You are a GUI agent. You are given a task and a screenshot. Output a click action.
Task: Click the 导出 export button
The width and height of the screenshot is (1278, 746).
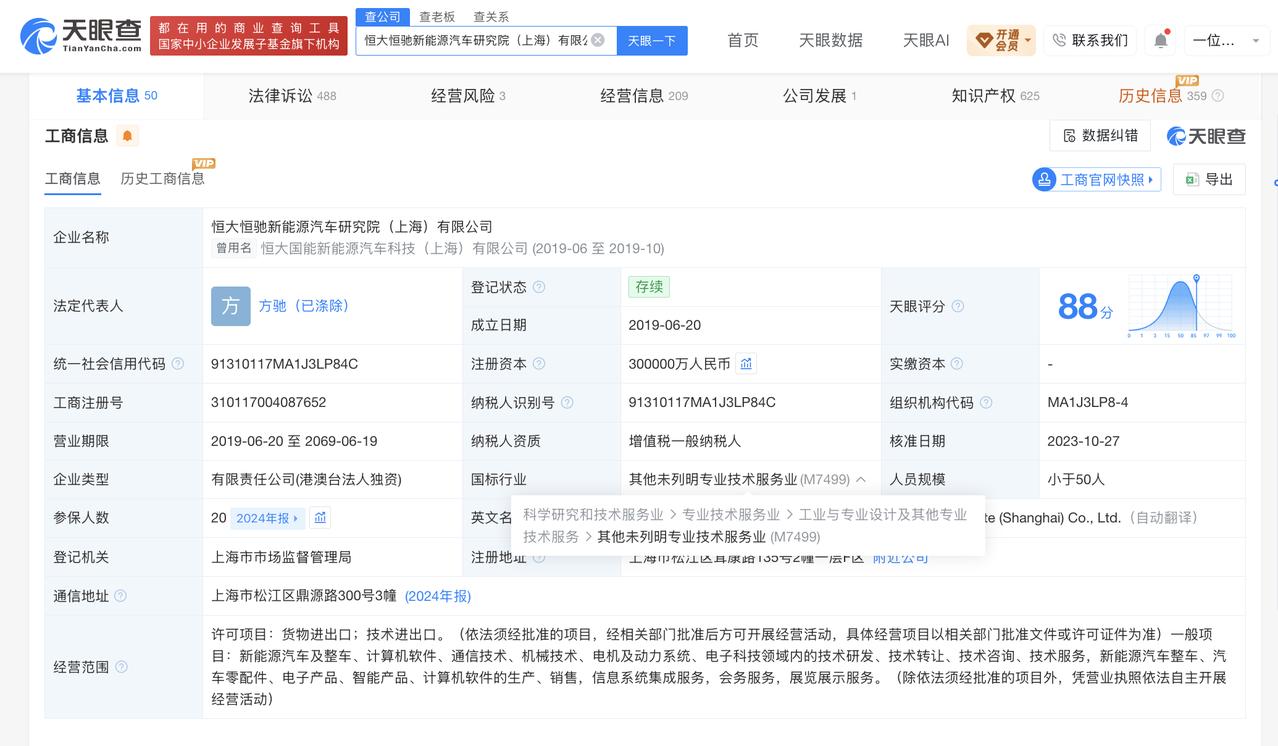pyautogui.click(x=1209, y=179)
